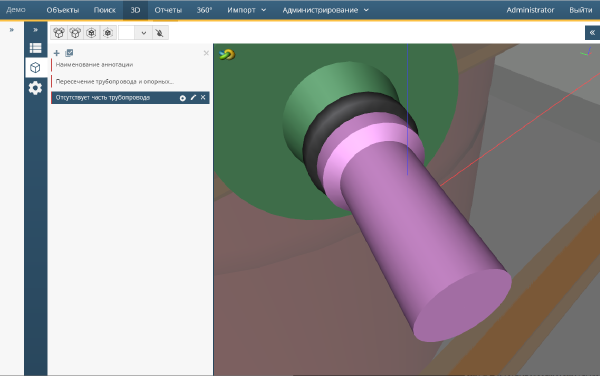The height and width of the screenshot is (376, 600).
Task: Add a new annotation with plus icon
Action: click(x=57, y=53)
